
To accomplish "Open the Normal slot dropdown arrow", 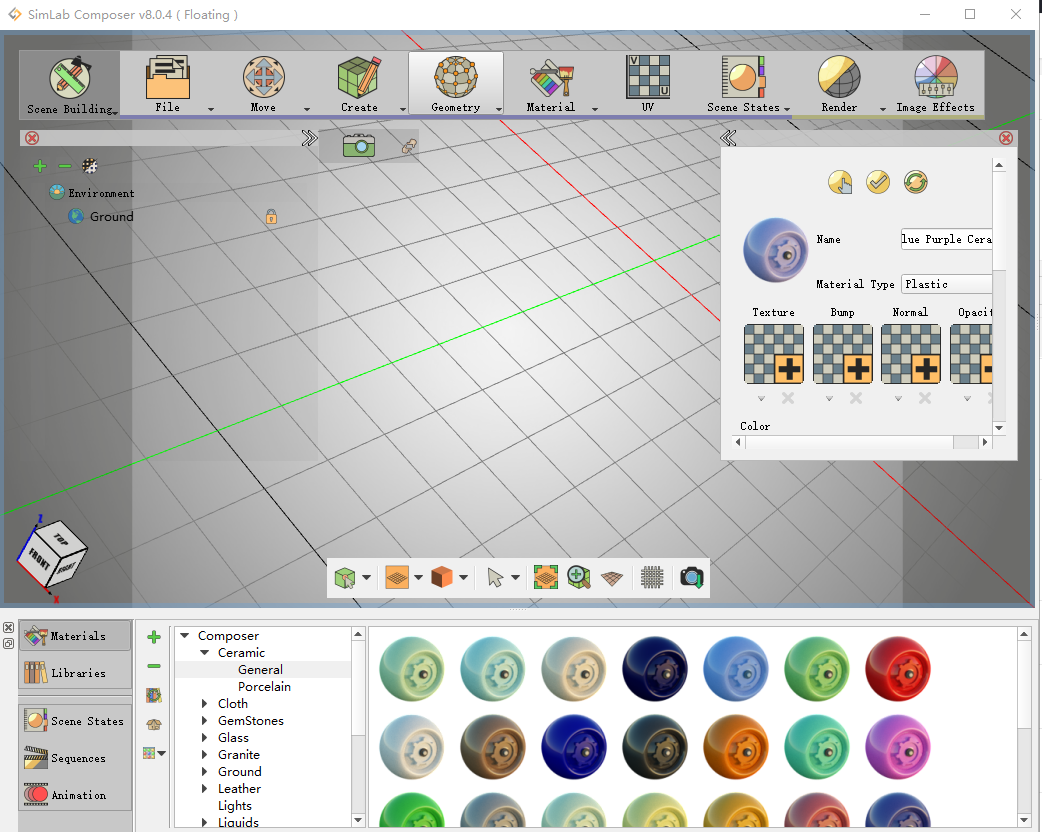I will pos(898,399).
